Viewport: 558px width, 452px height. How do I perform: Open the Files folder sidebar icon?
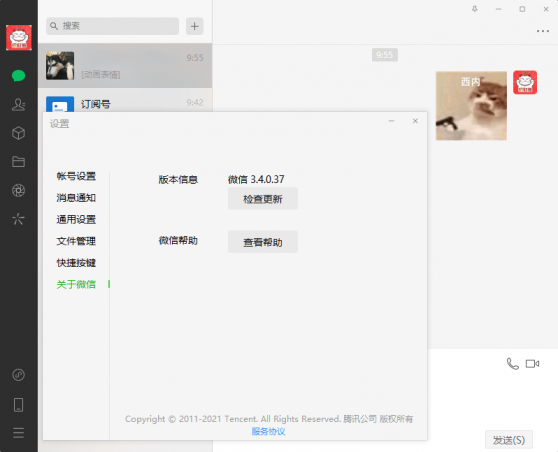point(19,162)
